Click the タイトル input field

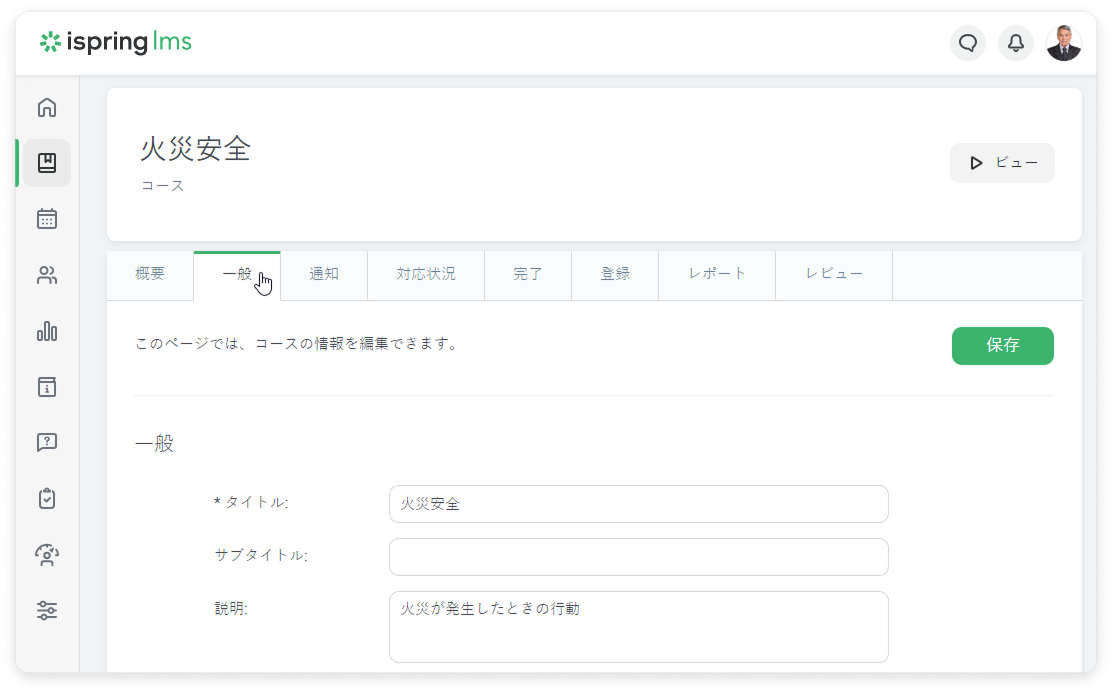638,504
